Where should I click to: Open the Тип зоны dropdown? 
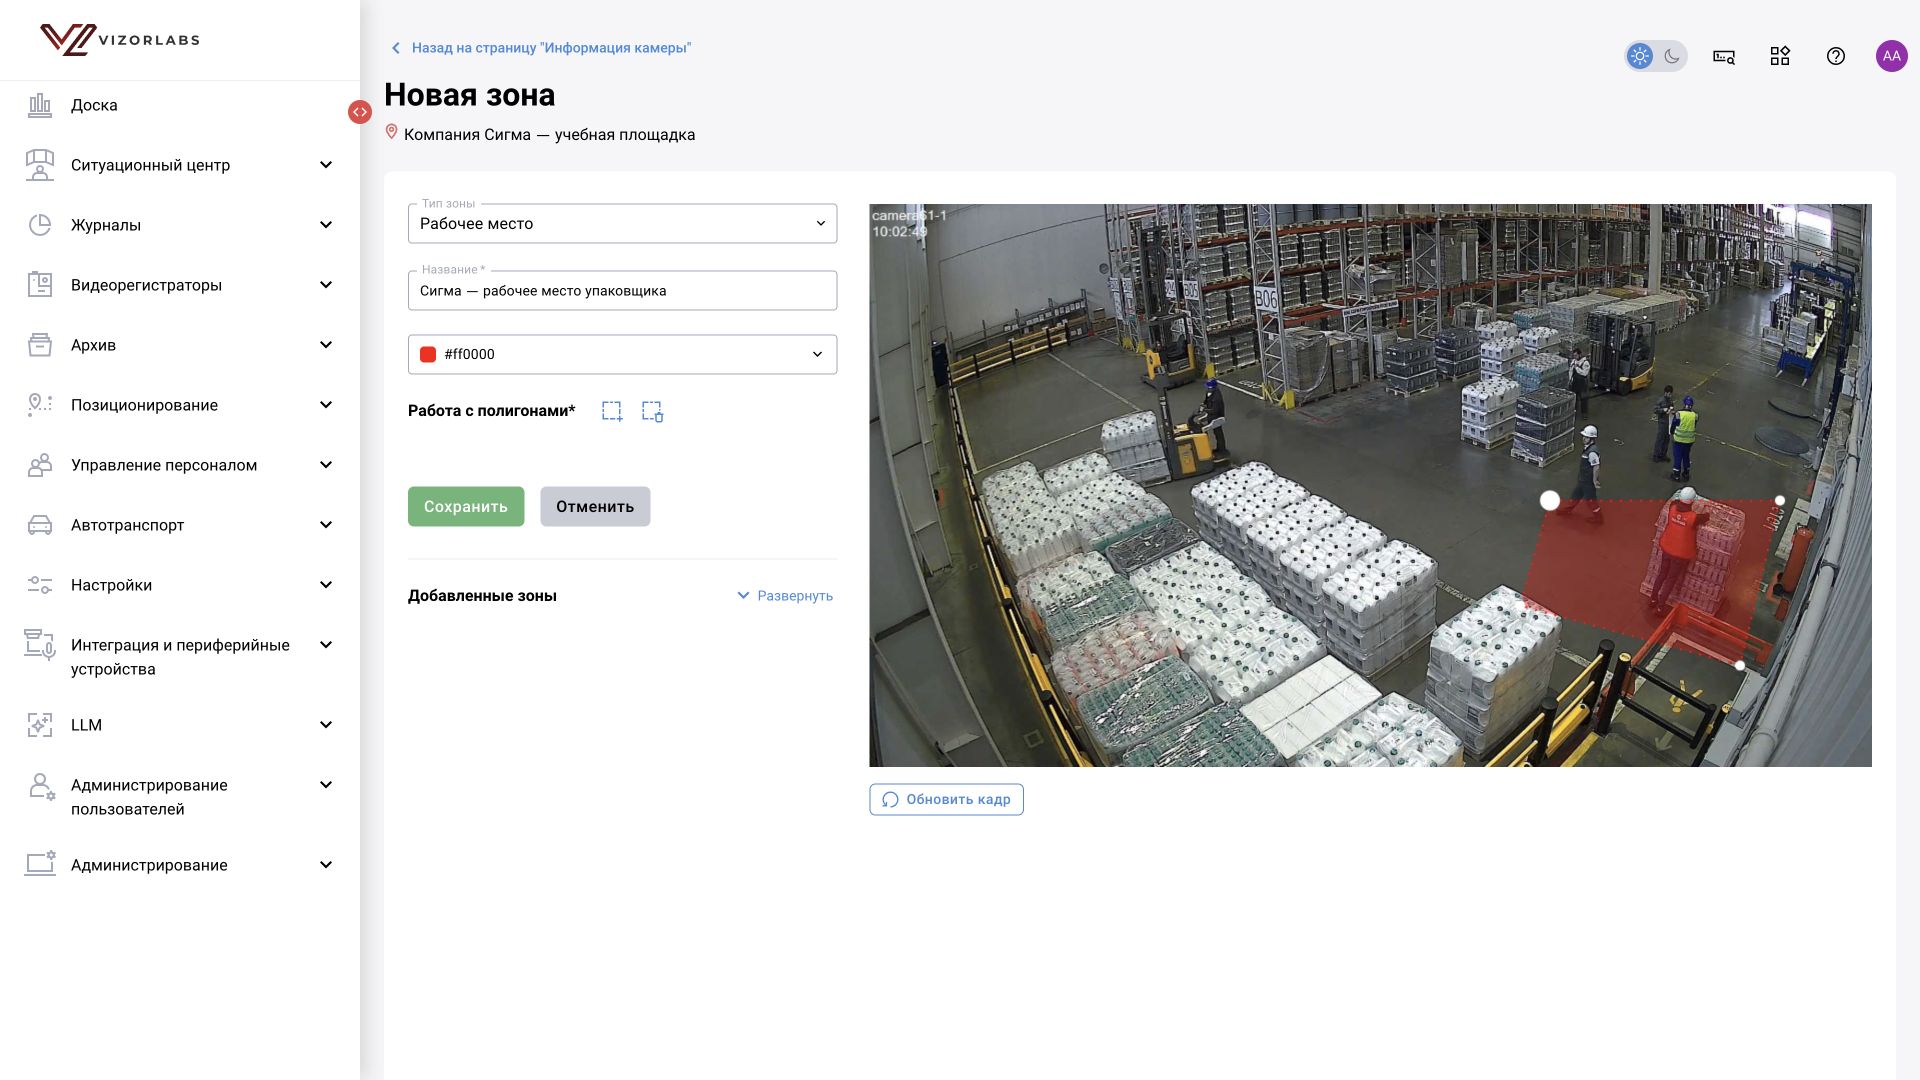622,223
